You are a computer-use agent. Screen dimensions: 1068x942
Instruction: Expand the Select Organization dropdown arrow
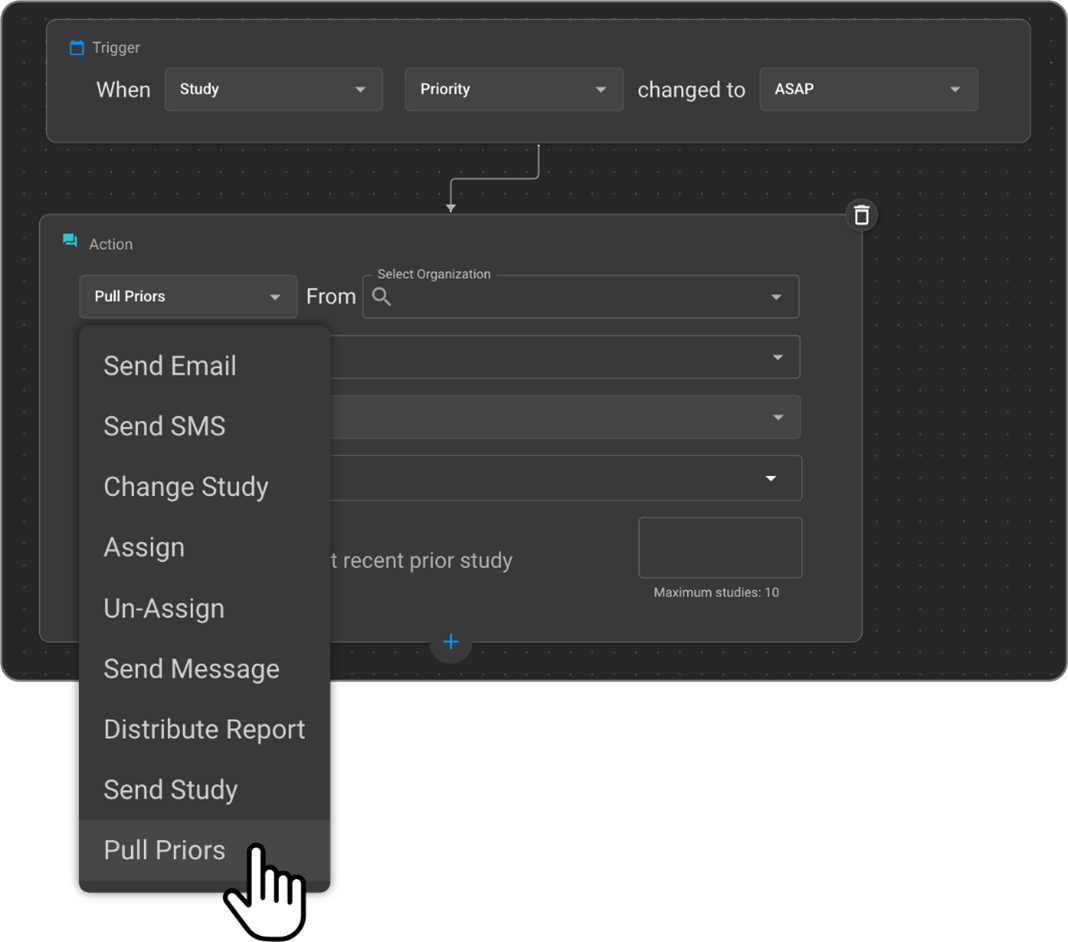(x=776, y=297)
